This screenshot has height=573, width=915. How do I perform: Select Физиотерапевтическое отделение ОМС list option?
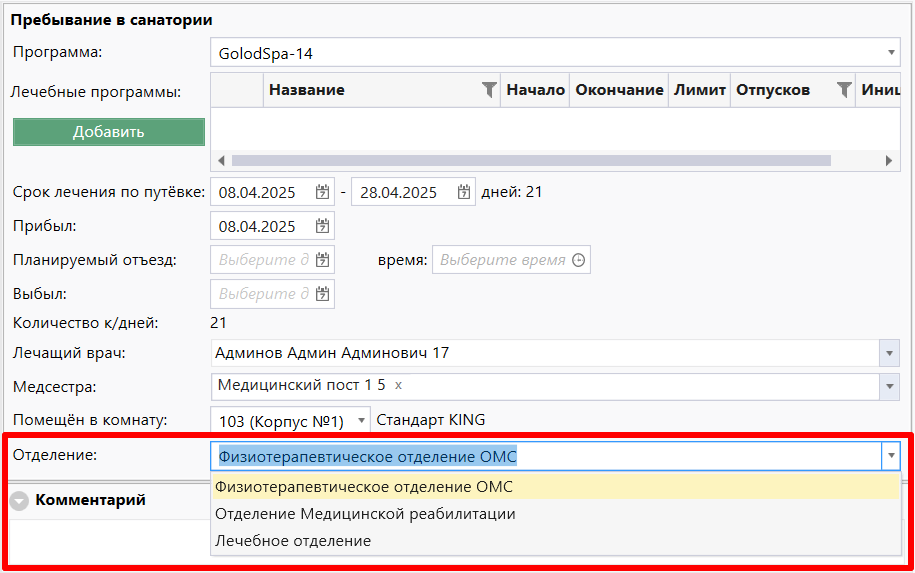tap(365, 487)
